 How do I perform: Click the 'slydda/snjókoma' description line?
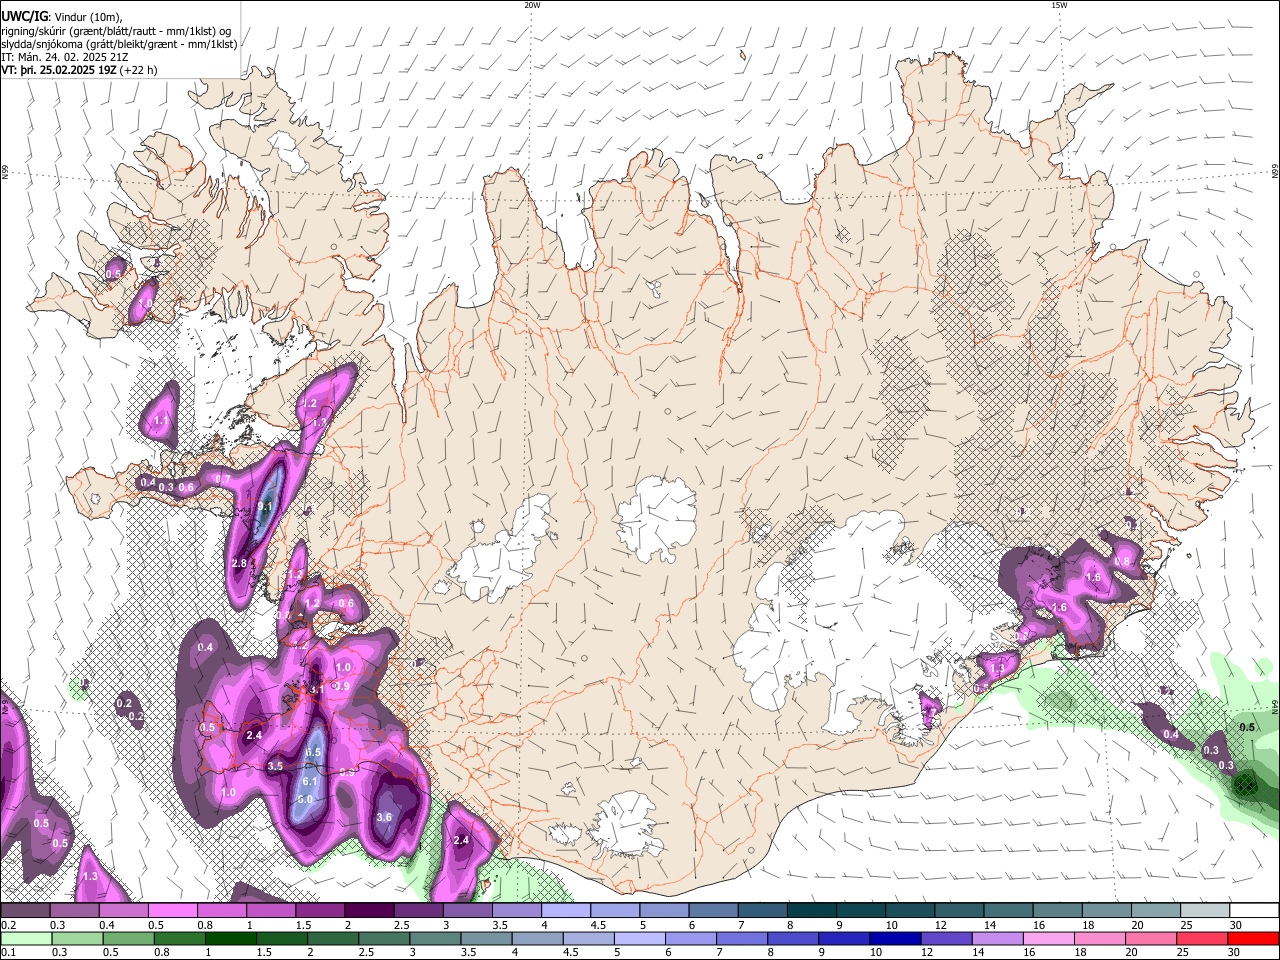(x=119, y=44)
